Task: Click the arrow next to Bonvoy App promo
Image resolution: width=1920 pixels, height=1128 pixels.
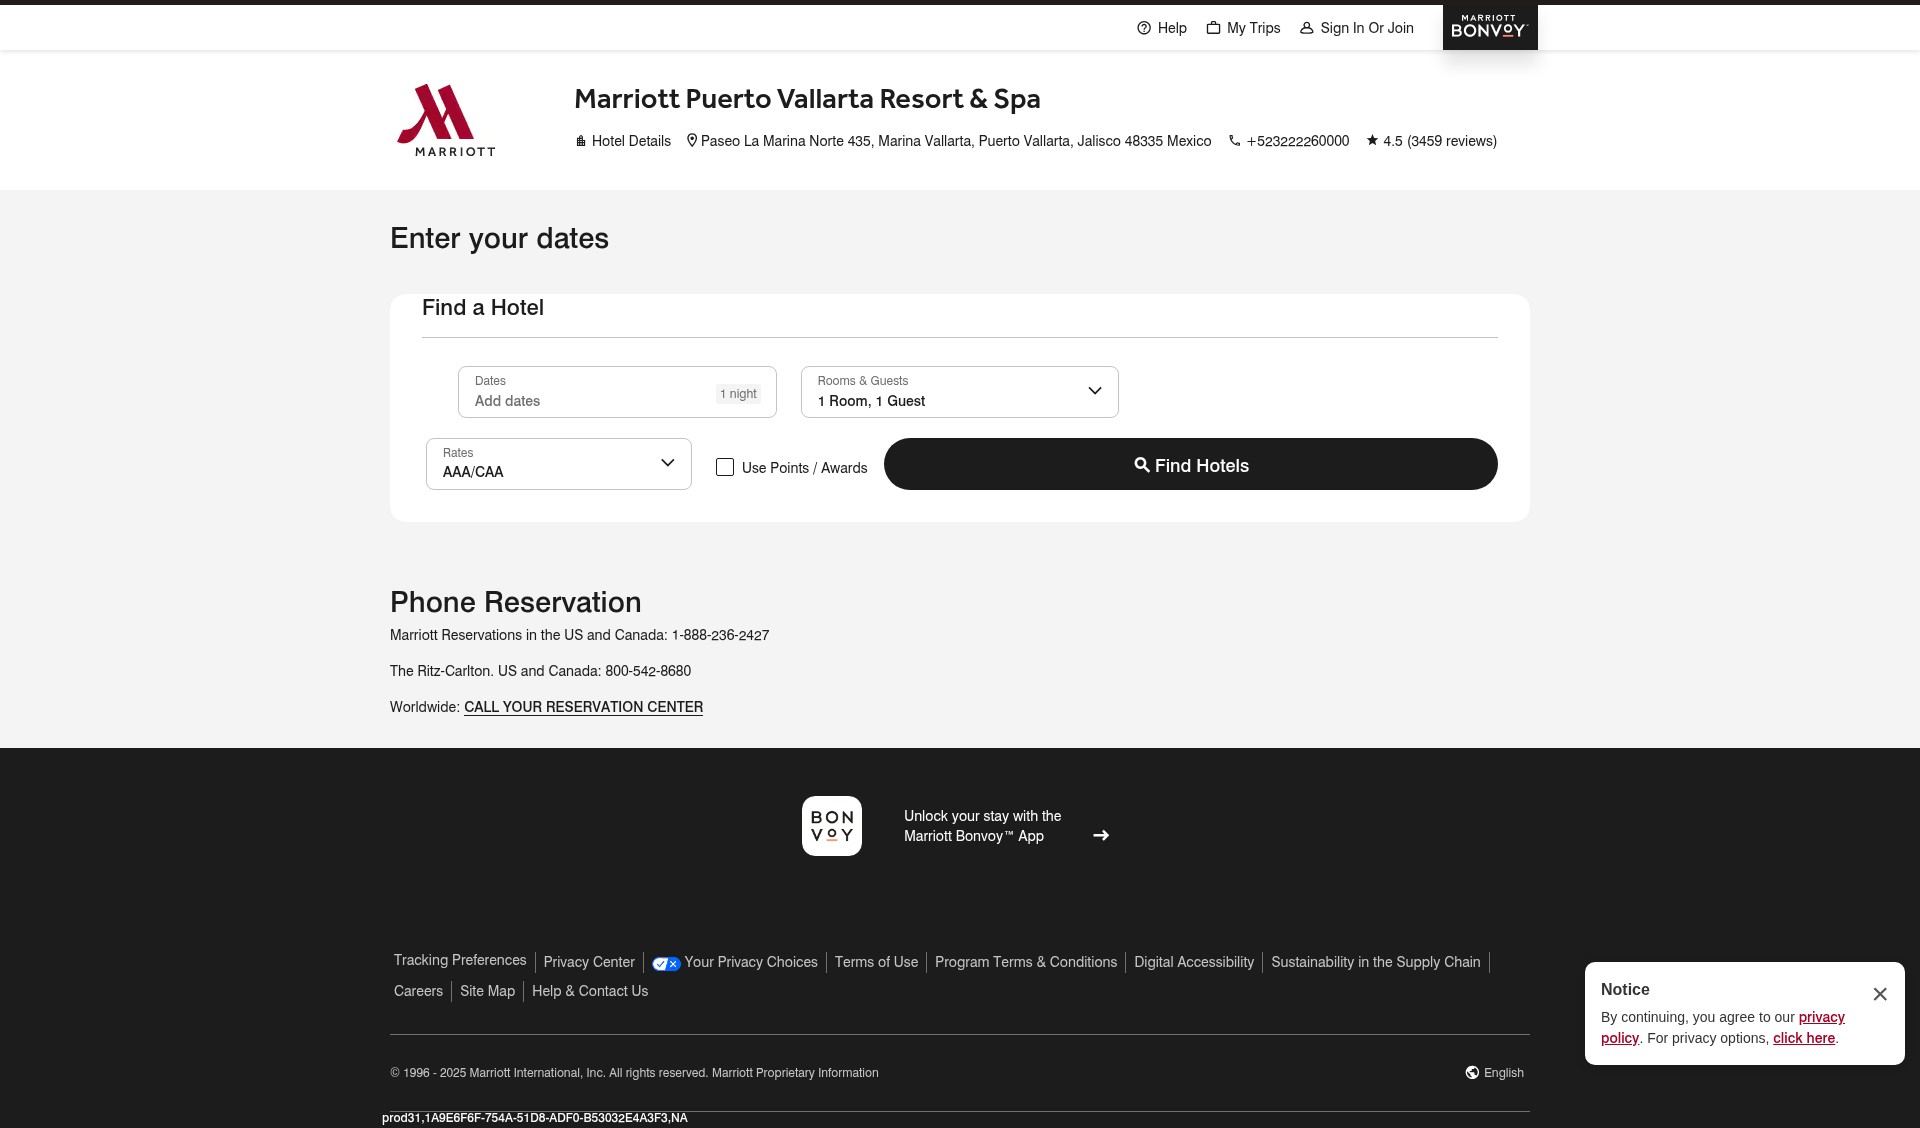Action: click(x=1101, y=835)
